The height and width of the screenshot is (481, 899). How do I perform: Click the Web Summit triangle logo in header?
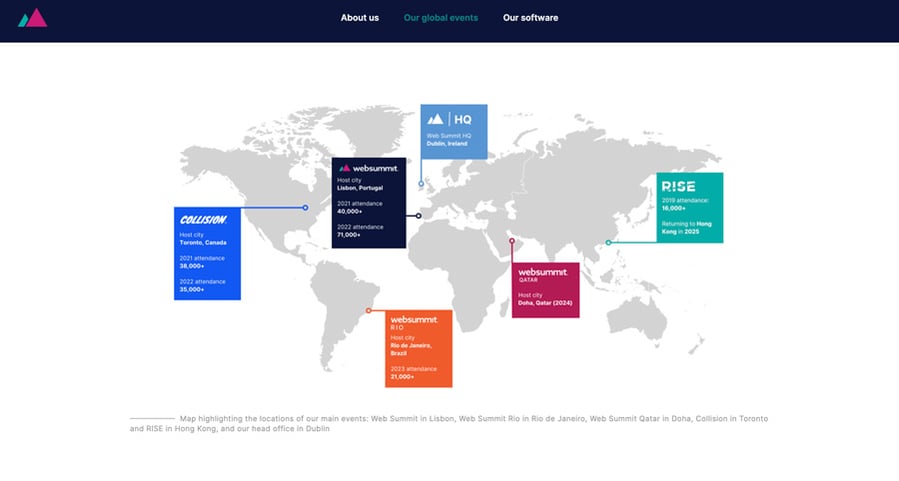tap(32, 18)
